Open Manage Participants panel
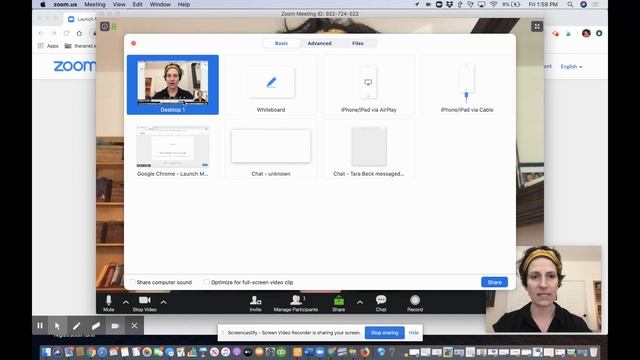Viewport: 640px width, 360px height. [x=296, y=303]
